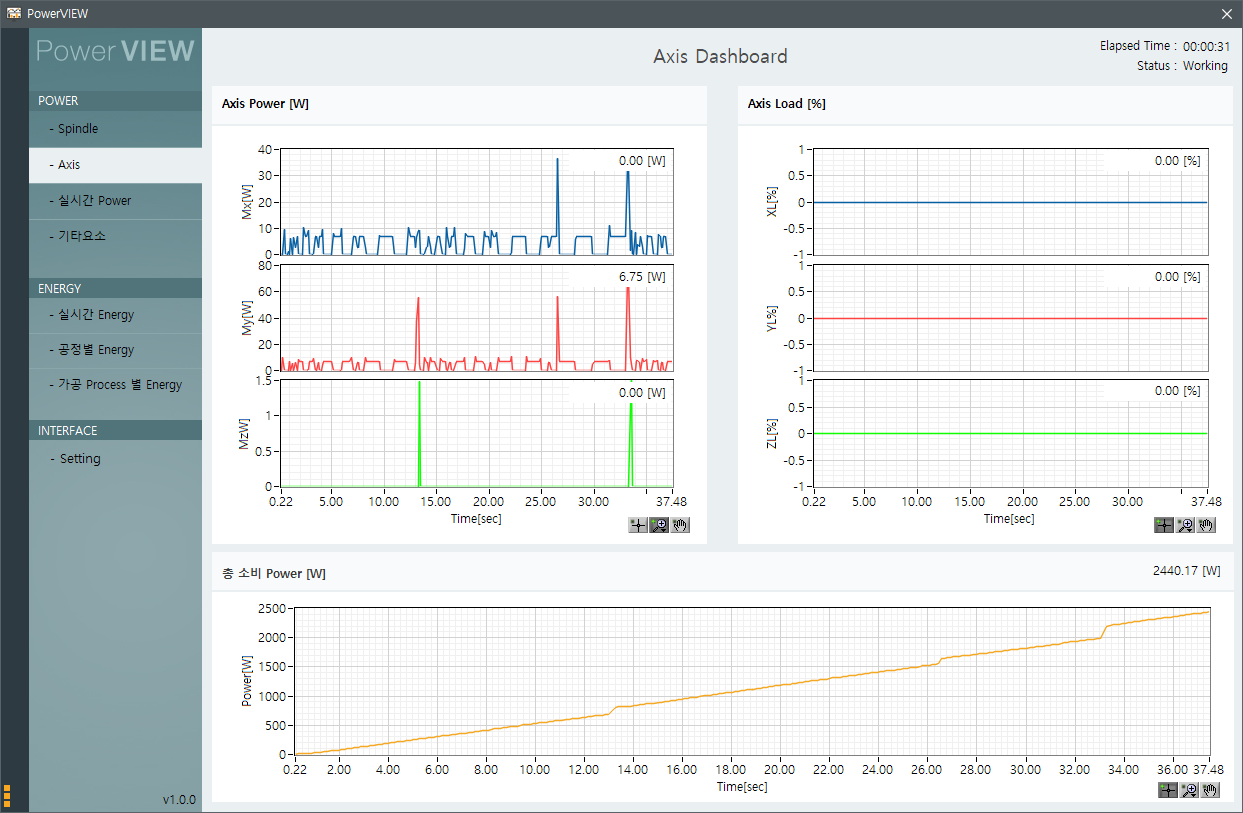The width and height of the screenshot is (1243, 813).
Task: Choose hand pan tool under Axis Power graph
Action: 681,525
